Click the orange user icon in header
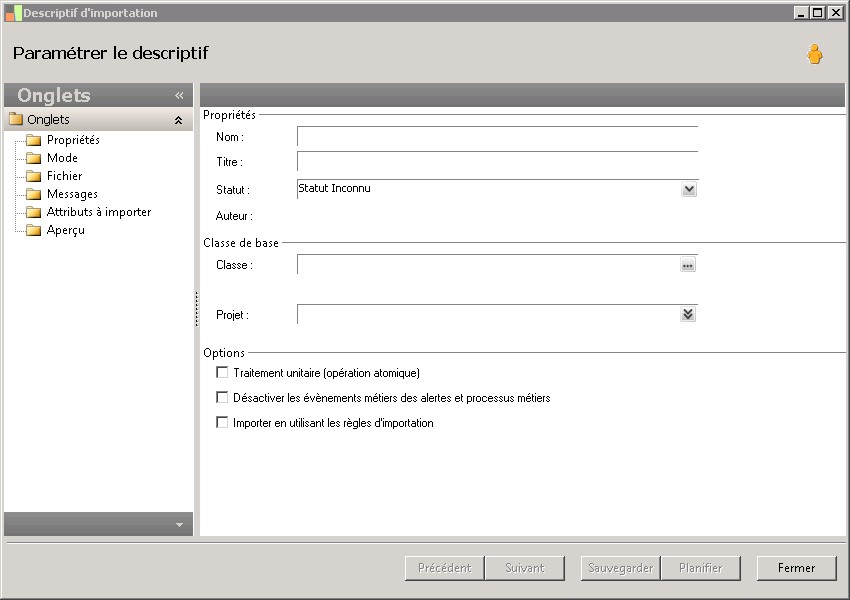850x600 pixels. (814, 55)
